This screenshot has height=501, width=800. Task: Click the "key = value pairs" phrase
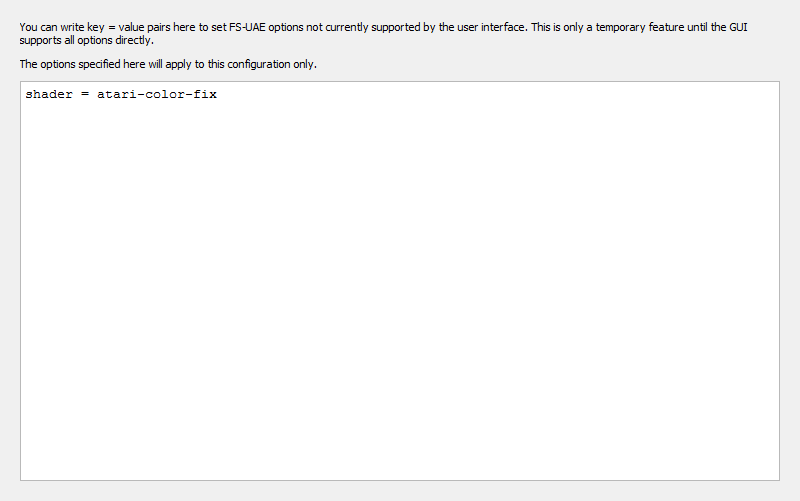129,28
